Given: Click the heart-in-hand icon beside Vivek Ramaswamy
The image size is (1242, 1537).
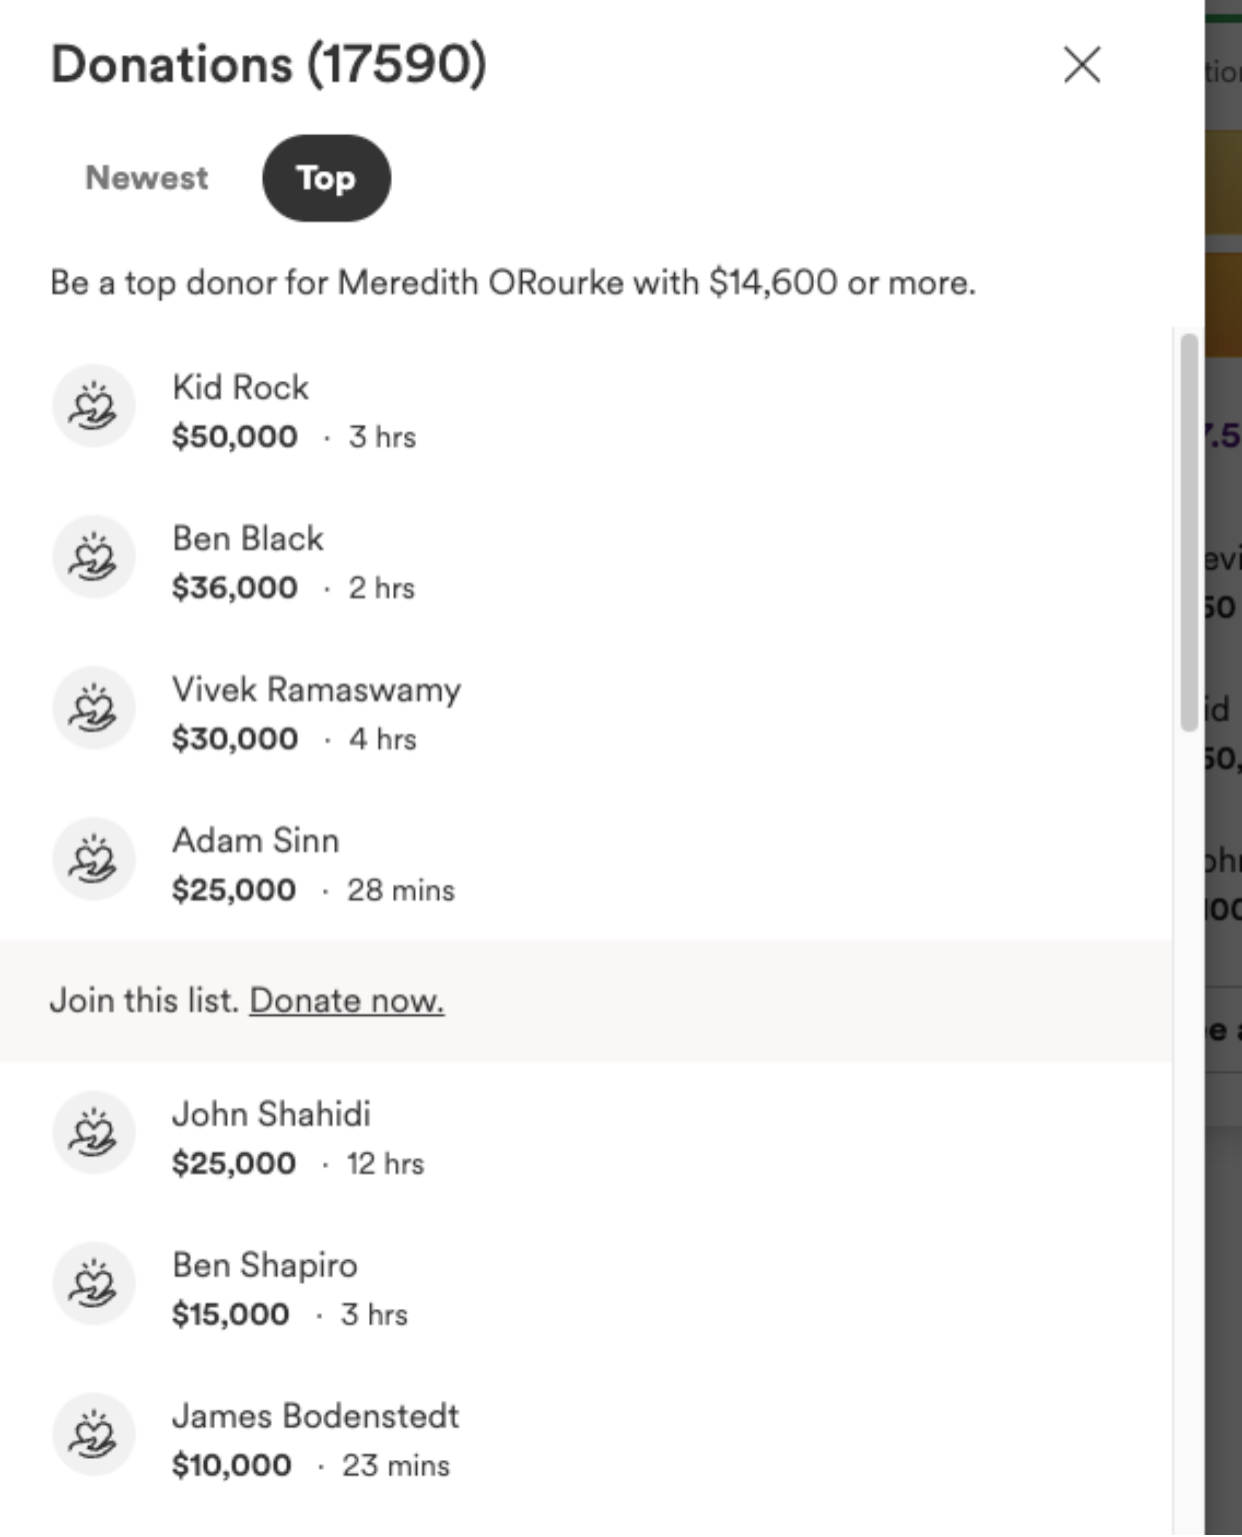Looking at the screenshot, I should 94,708.
